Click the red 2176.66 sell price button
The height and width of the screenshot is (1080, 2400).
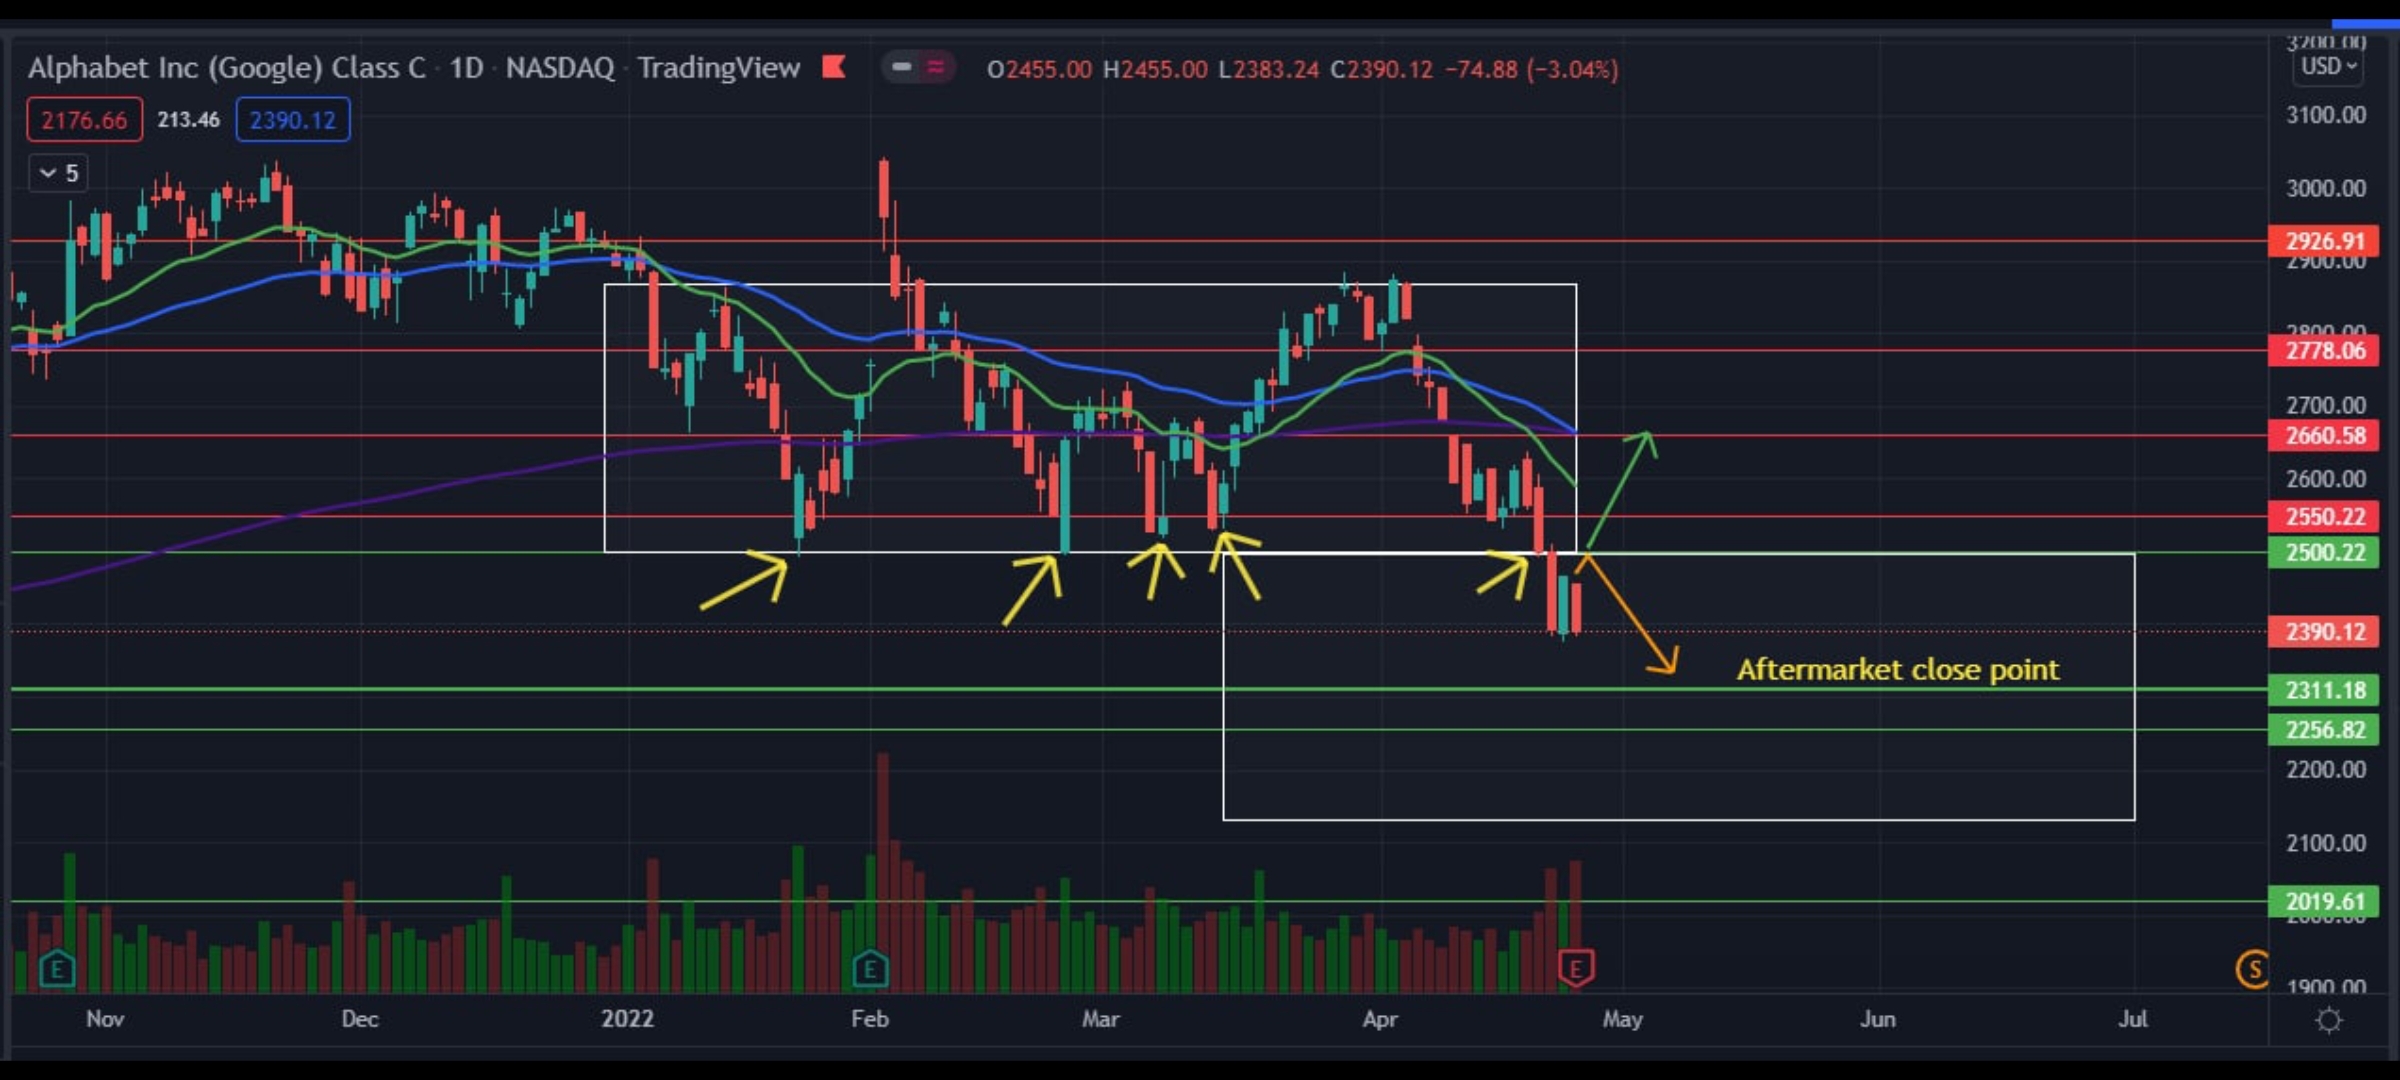84,120
